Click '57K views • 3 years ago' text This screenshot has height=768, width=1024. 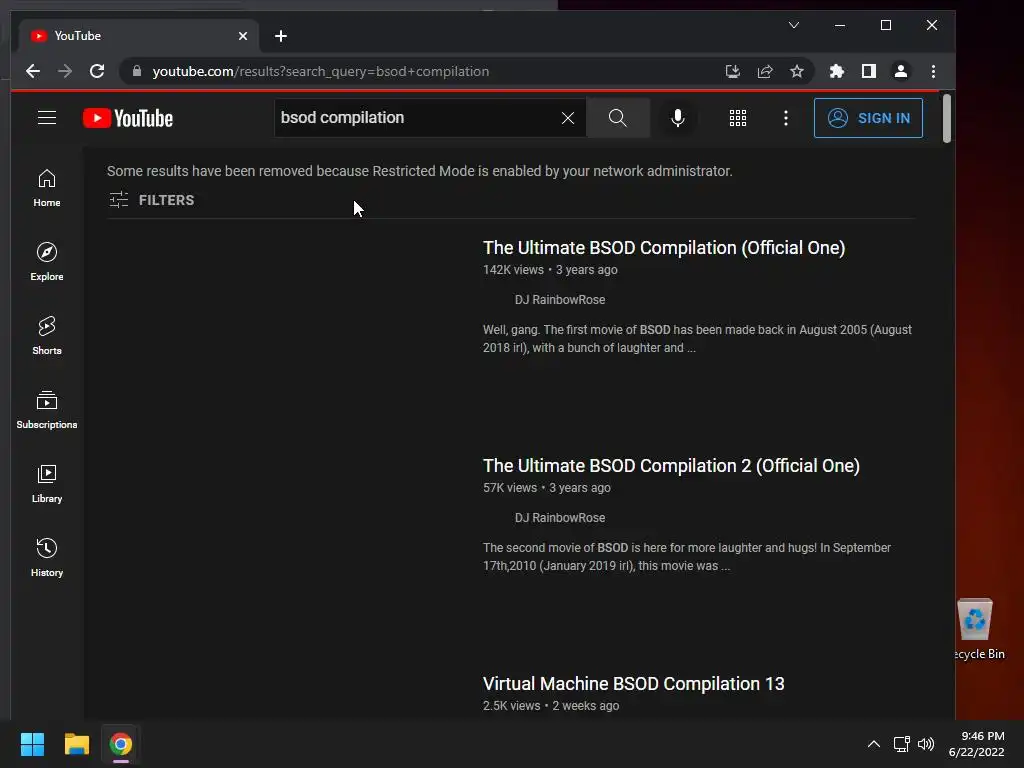point(547,488)
